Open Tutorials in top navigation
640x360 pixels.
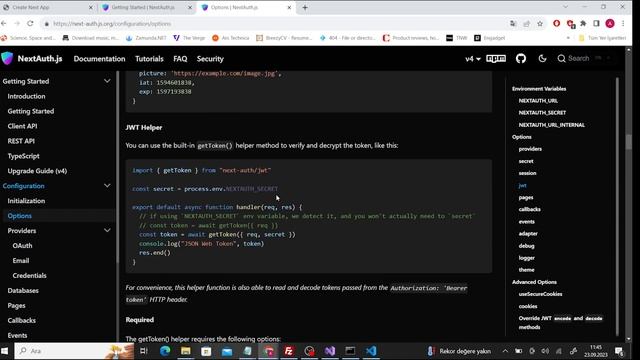149,59
